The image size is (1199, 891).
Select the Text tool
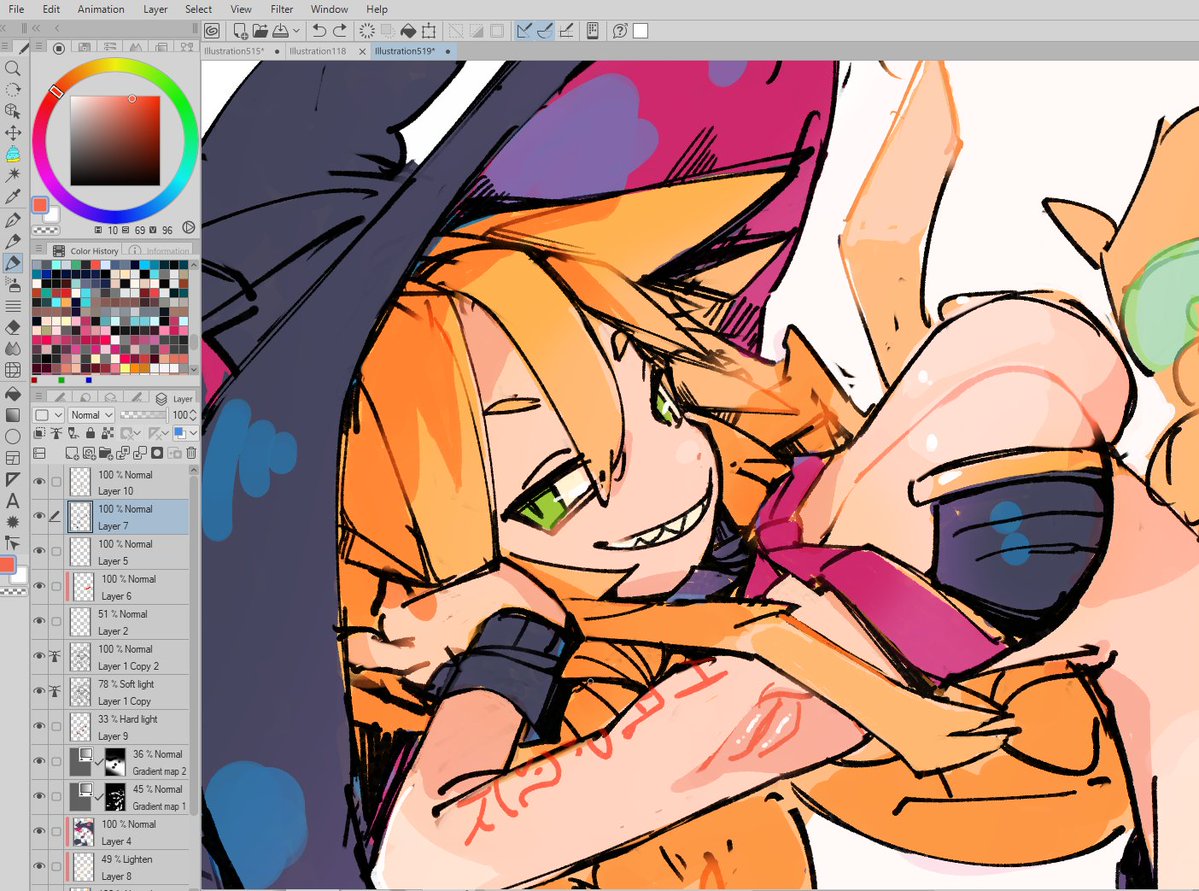tap(12, 501)
